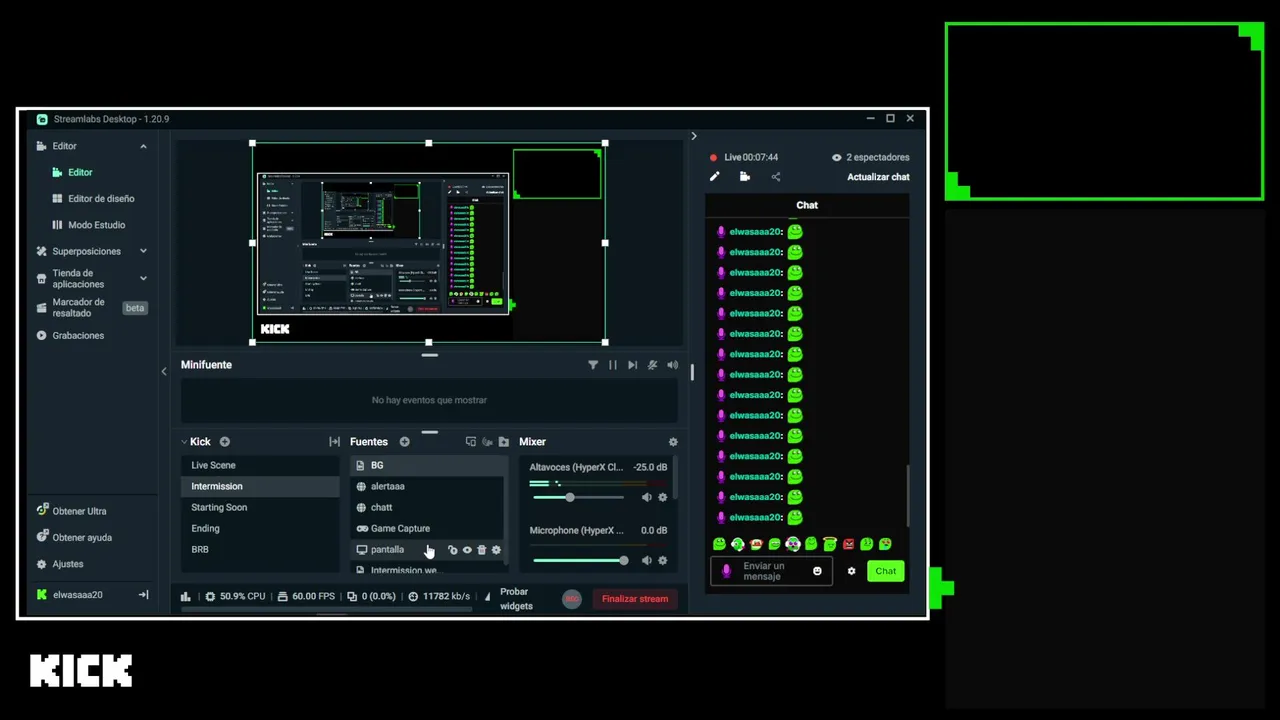Expand the Kick scene collection dropdown
The width and height of the screenshot is (1280, 720).
coord(184,442)
